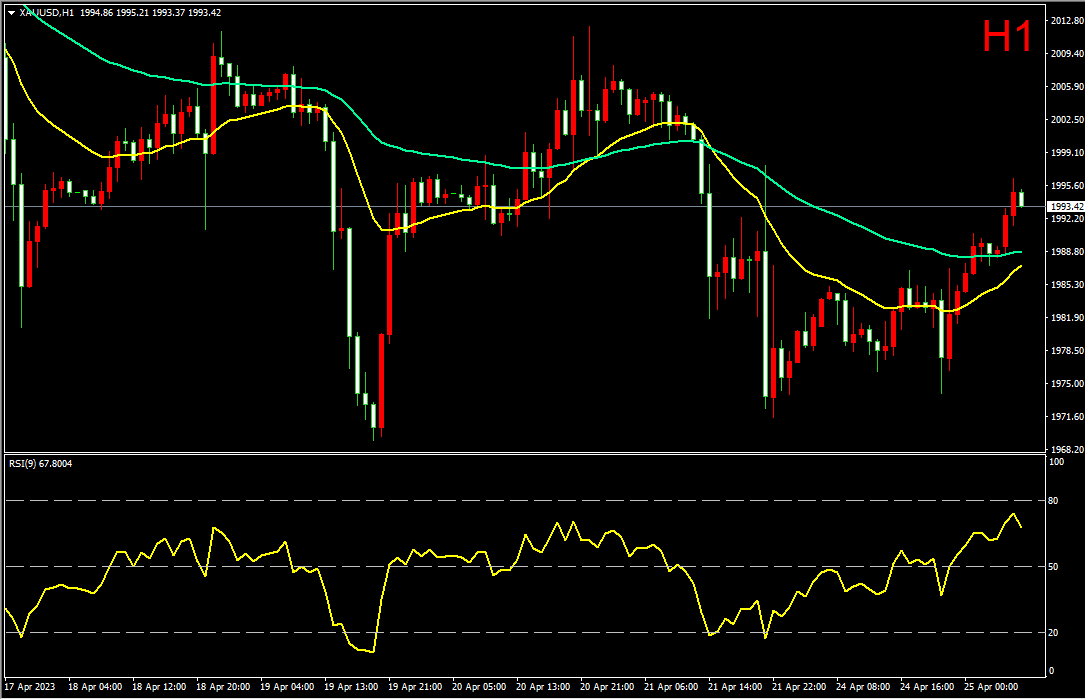Click the 1968.20 price scale value
Image resolution: width=1085 pixels, height=700 pixels.
(1067, 449)
